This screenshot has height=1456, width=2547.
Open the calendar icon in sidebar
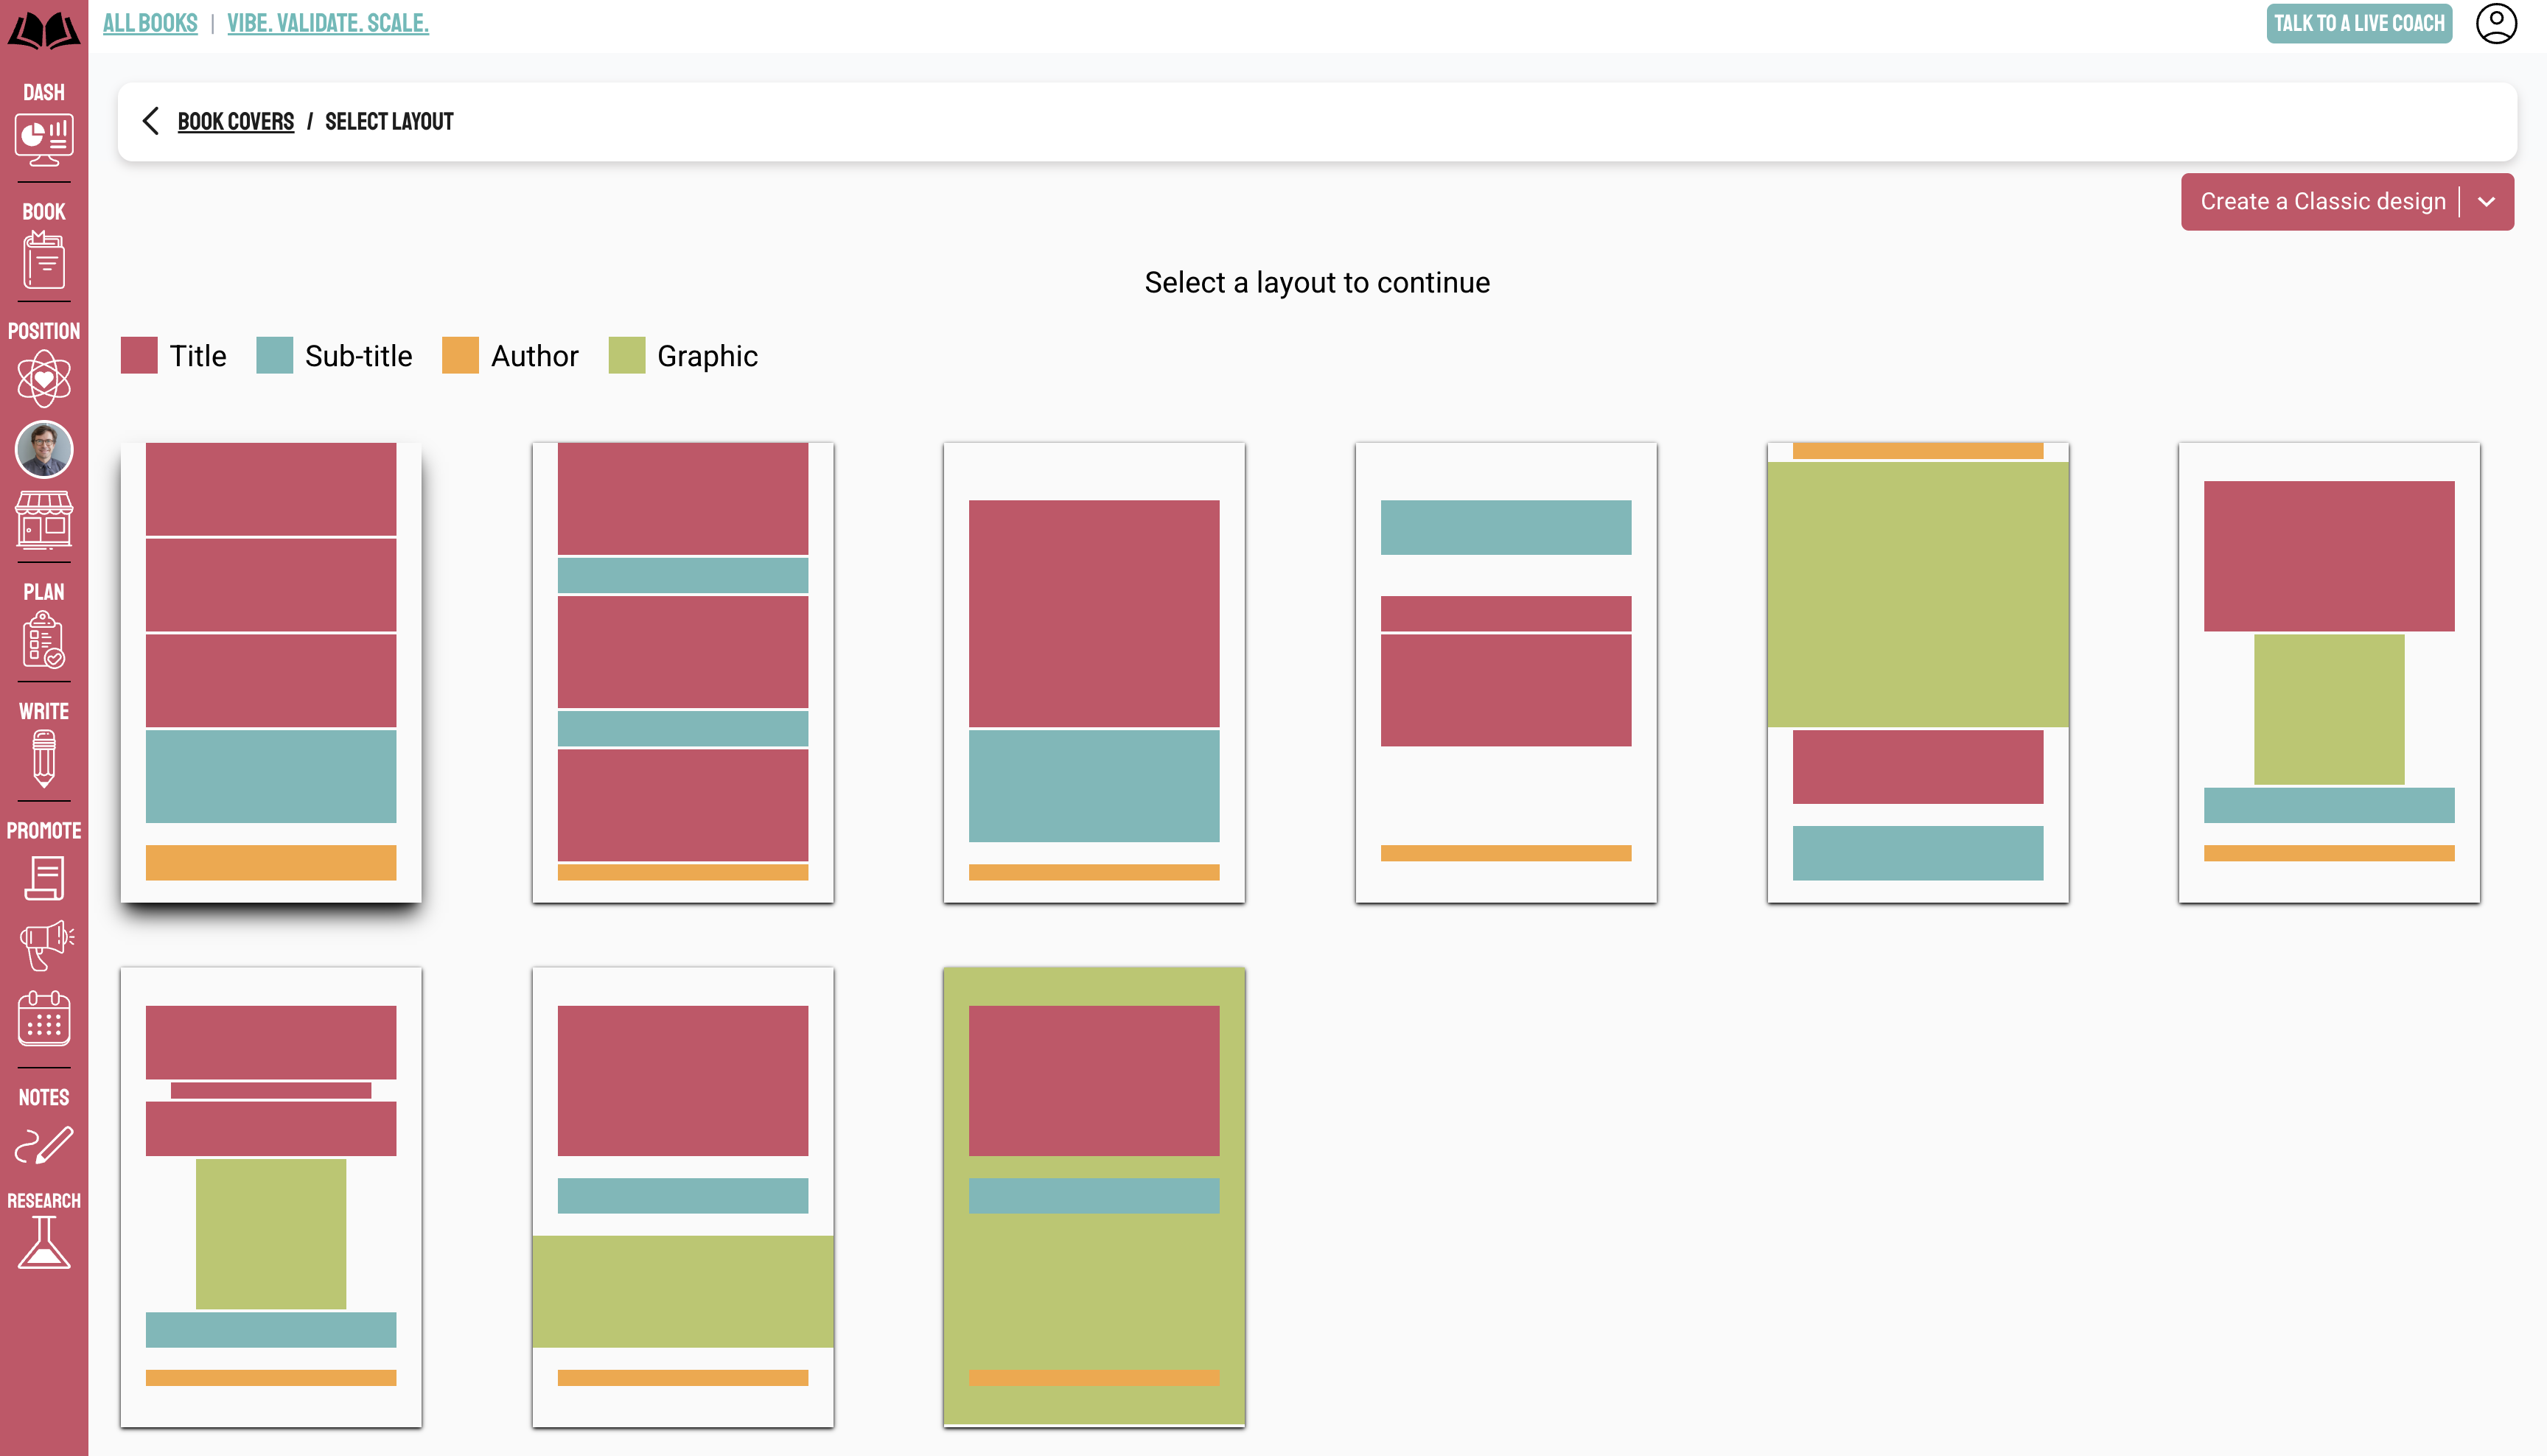pyautogui.click(x=44, y=1019)
